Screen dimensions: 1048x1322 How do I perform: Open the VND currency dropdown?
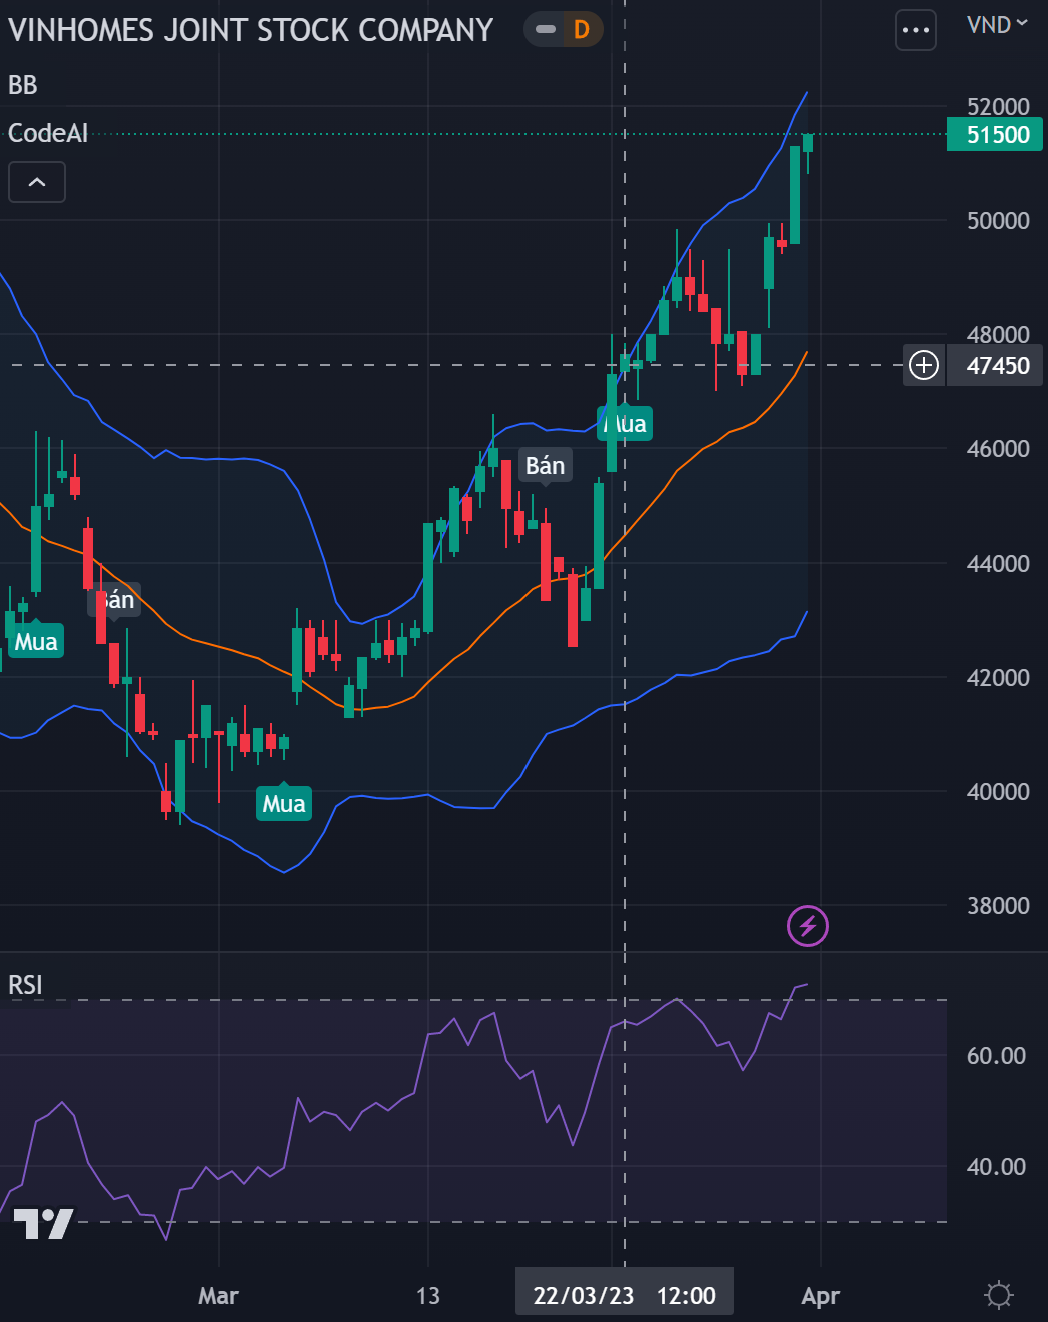(997, 24)
